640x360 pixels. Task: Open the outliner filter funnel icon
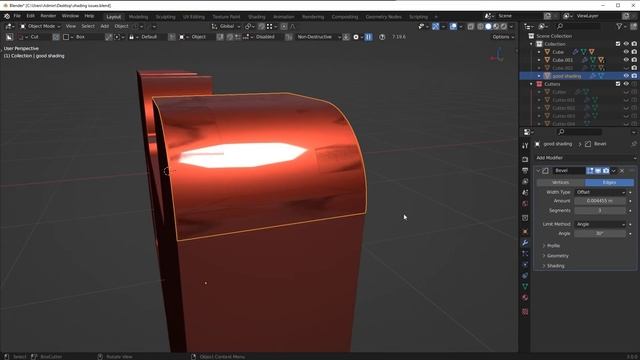click(x=620, y=26)
